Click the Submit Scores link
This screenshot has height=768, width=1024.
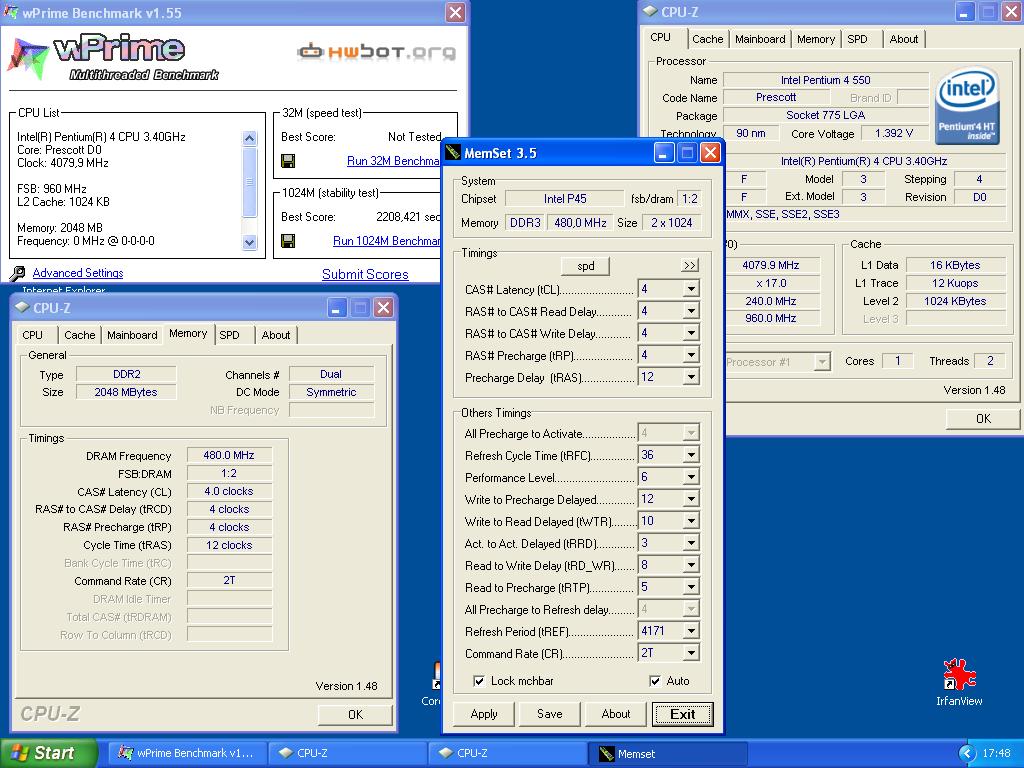click(365, 274)
